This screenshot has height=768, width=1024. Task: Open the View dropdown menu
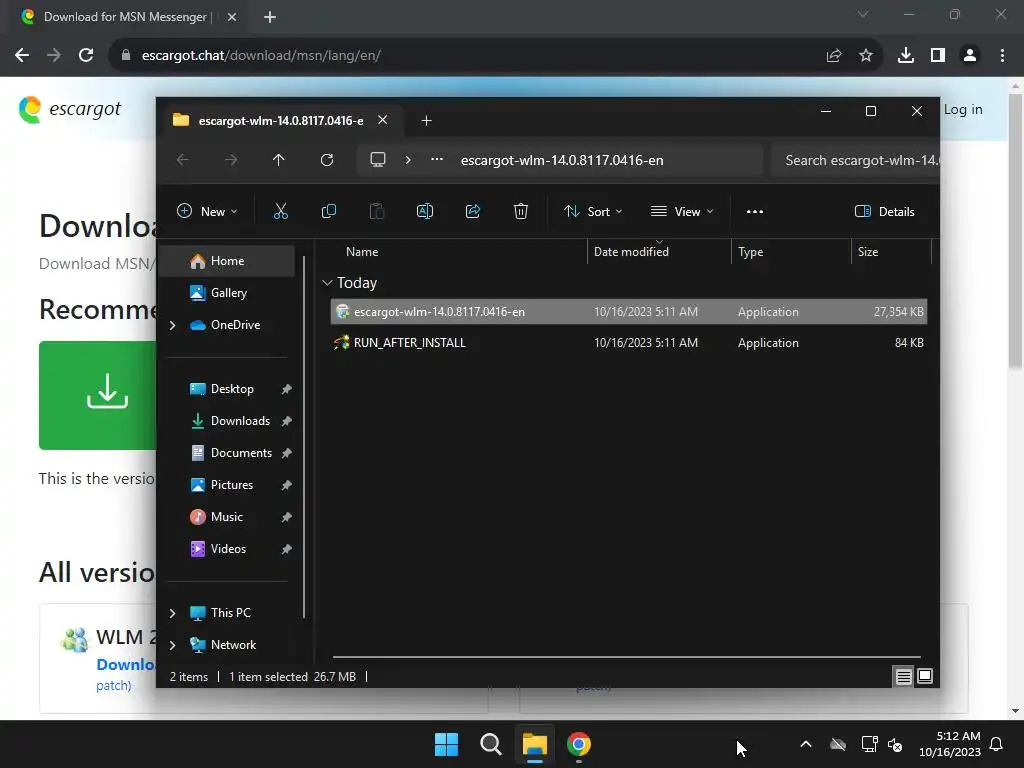682,212
